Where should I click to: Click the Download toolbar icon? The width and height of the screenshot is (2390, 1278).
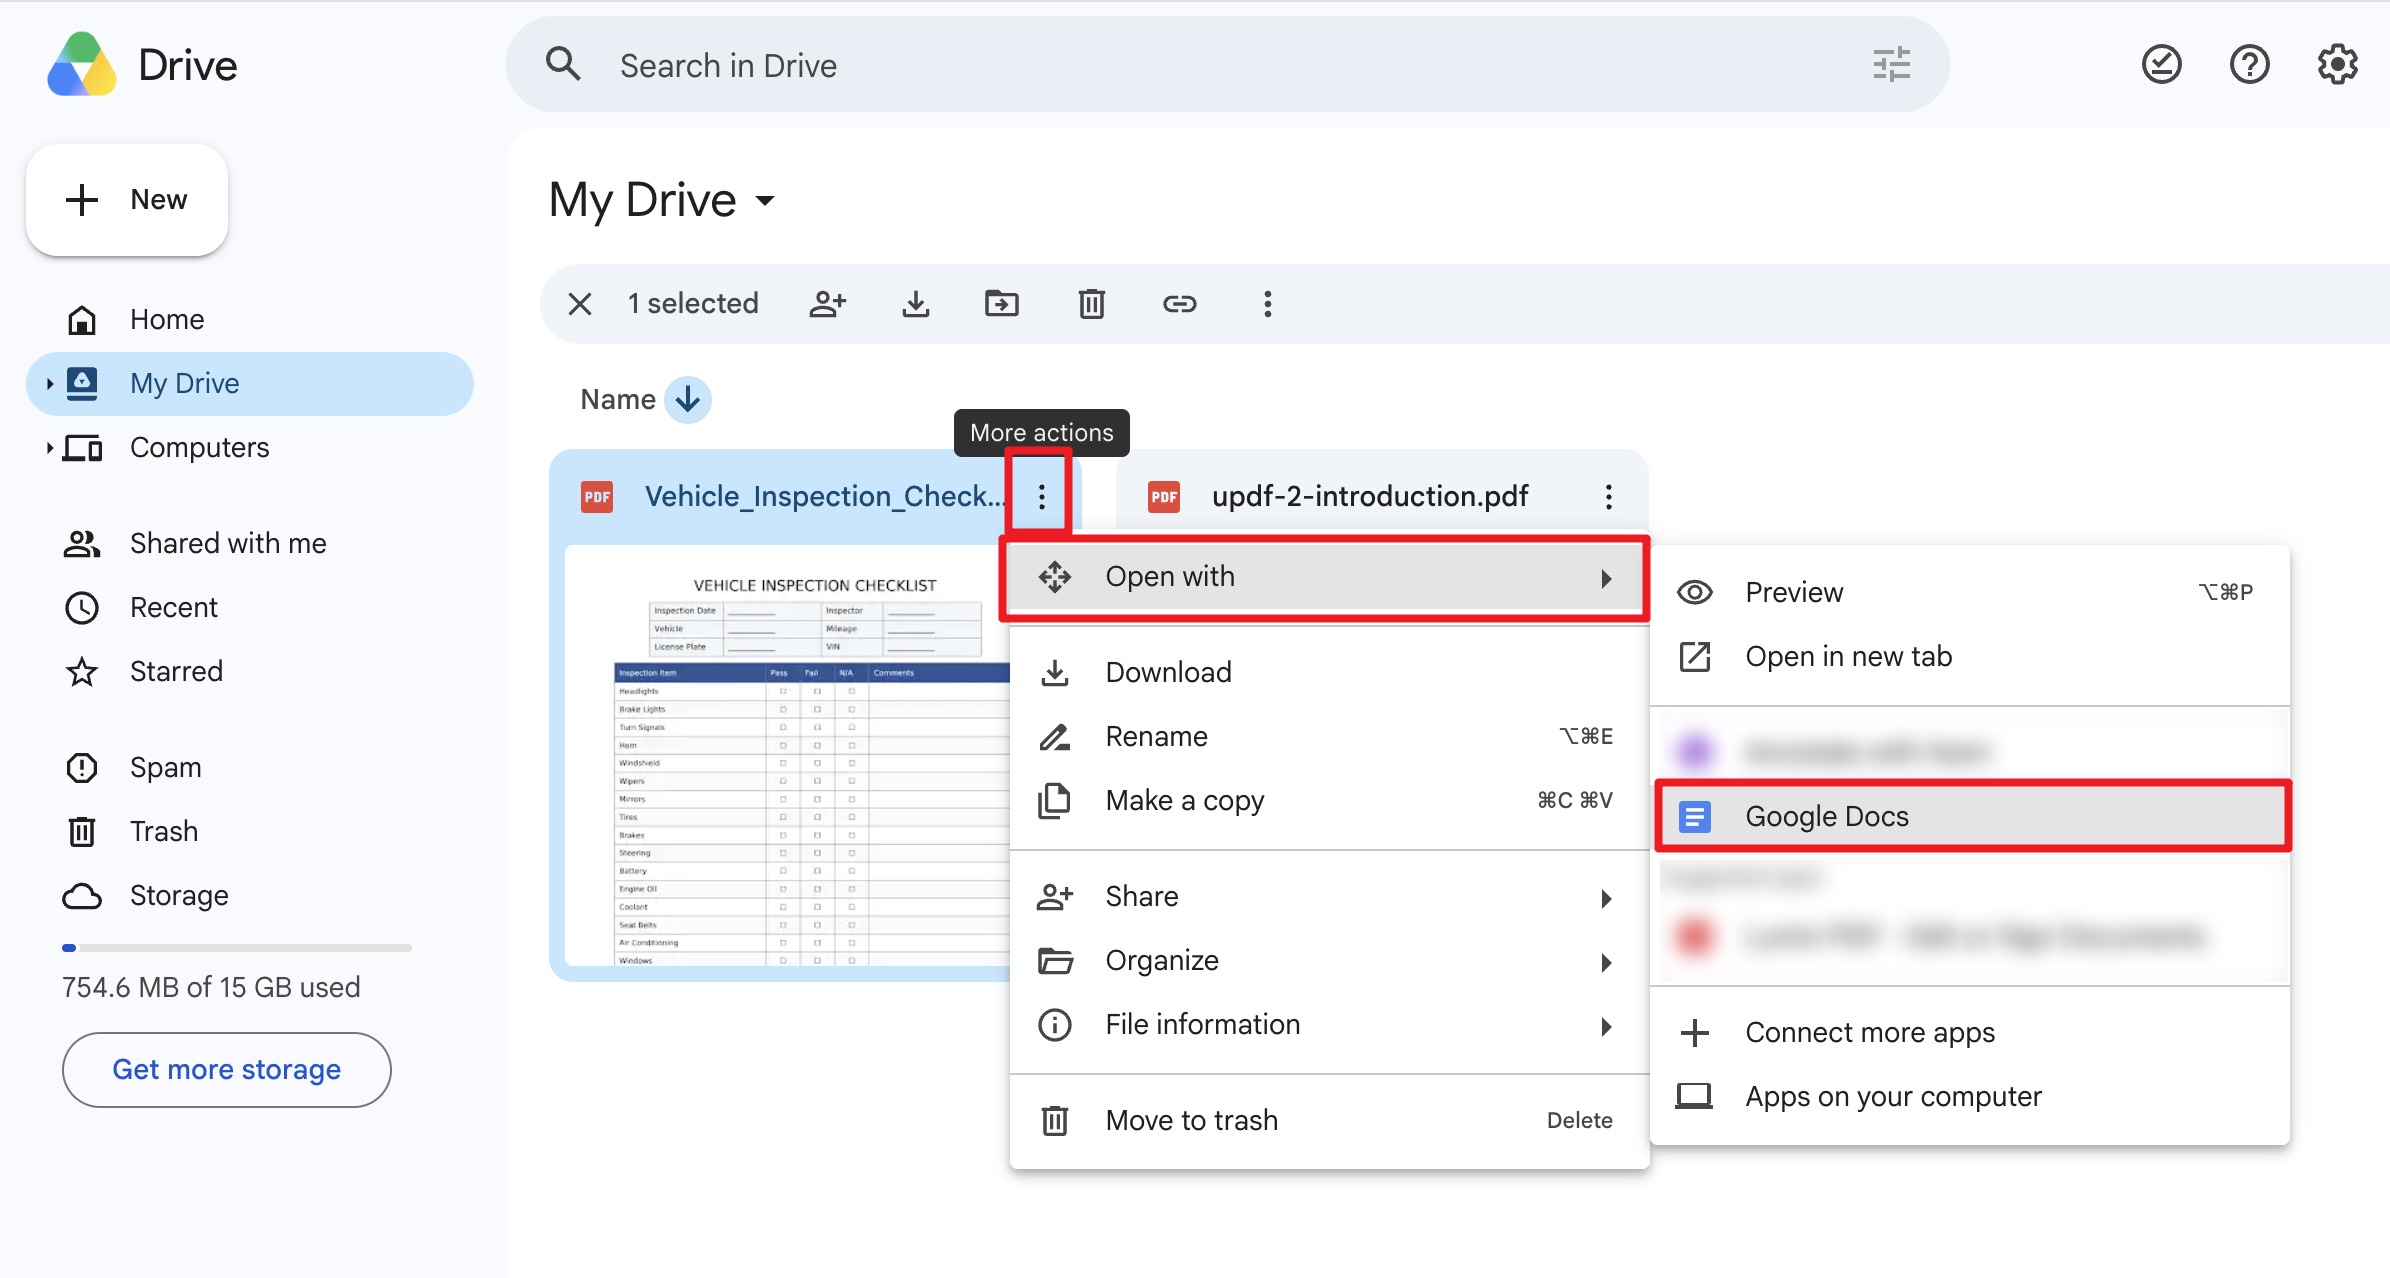[915, 304]
